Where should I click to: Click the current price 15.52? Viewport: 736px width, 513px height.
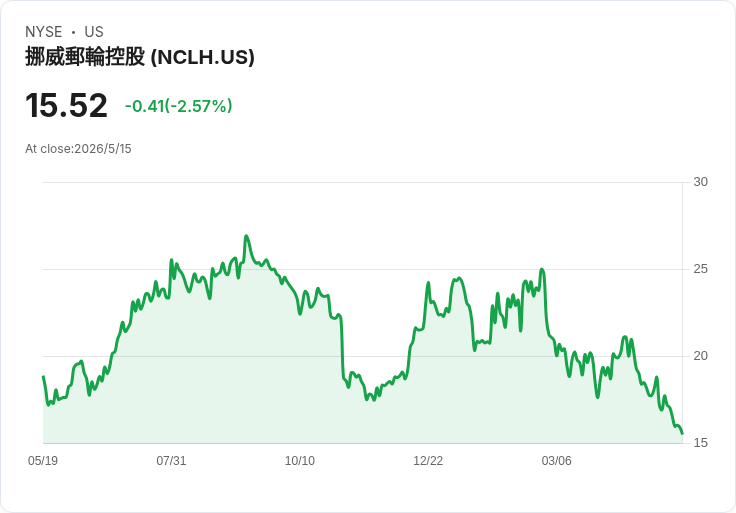pos(66,105)
